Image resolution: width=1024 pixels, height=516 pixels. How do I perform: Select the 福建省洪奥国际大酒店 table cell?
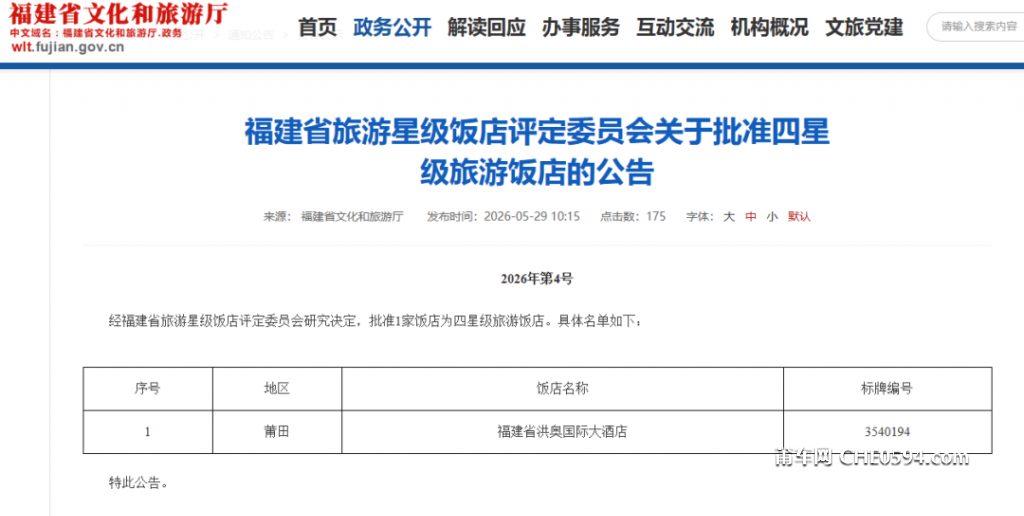562,432
